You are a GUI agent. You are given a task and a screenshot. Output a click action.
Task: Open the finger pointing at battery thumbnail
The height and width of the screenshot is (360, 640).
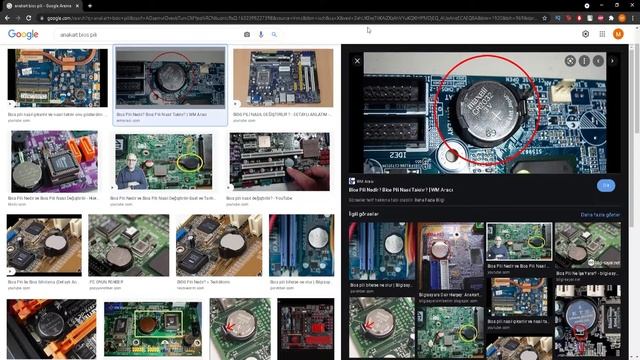pyautogui.click(x=280, y=162)
